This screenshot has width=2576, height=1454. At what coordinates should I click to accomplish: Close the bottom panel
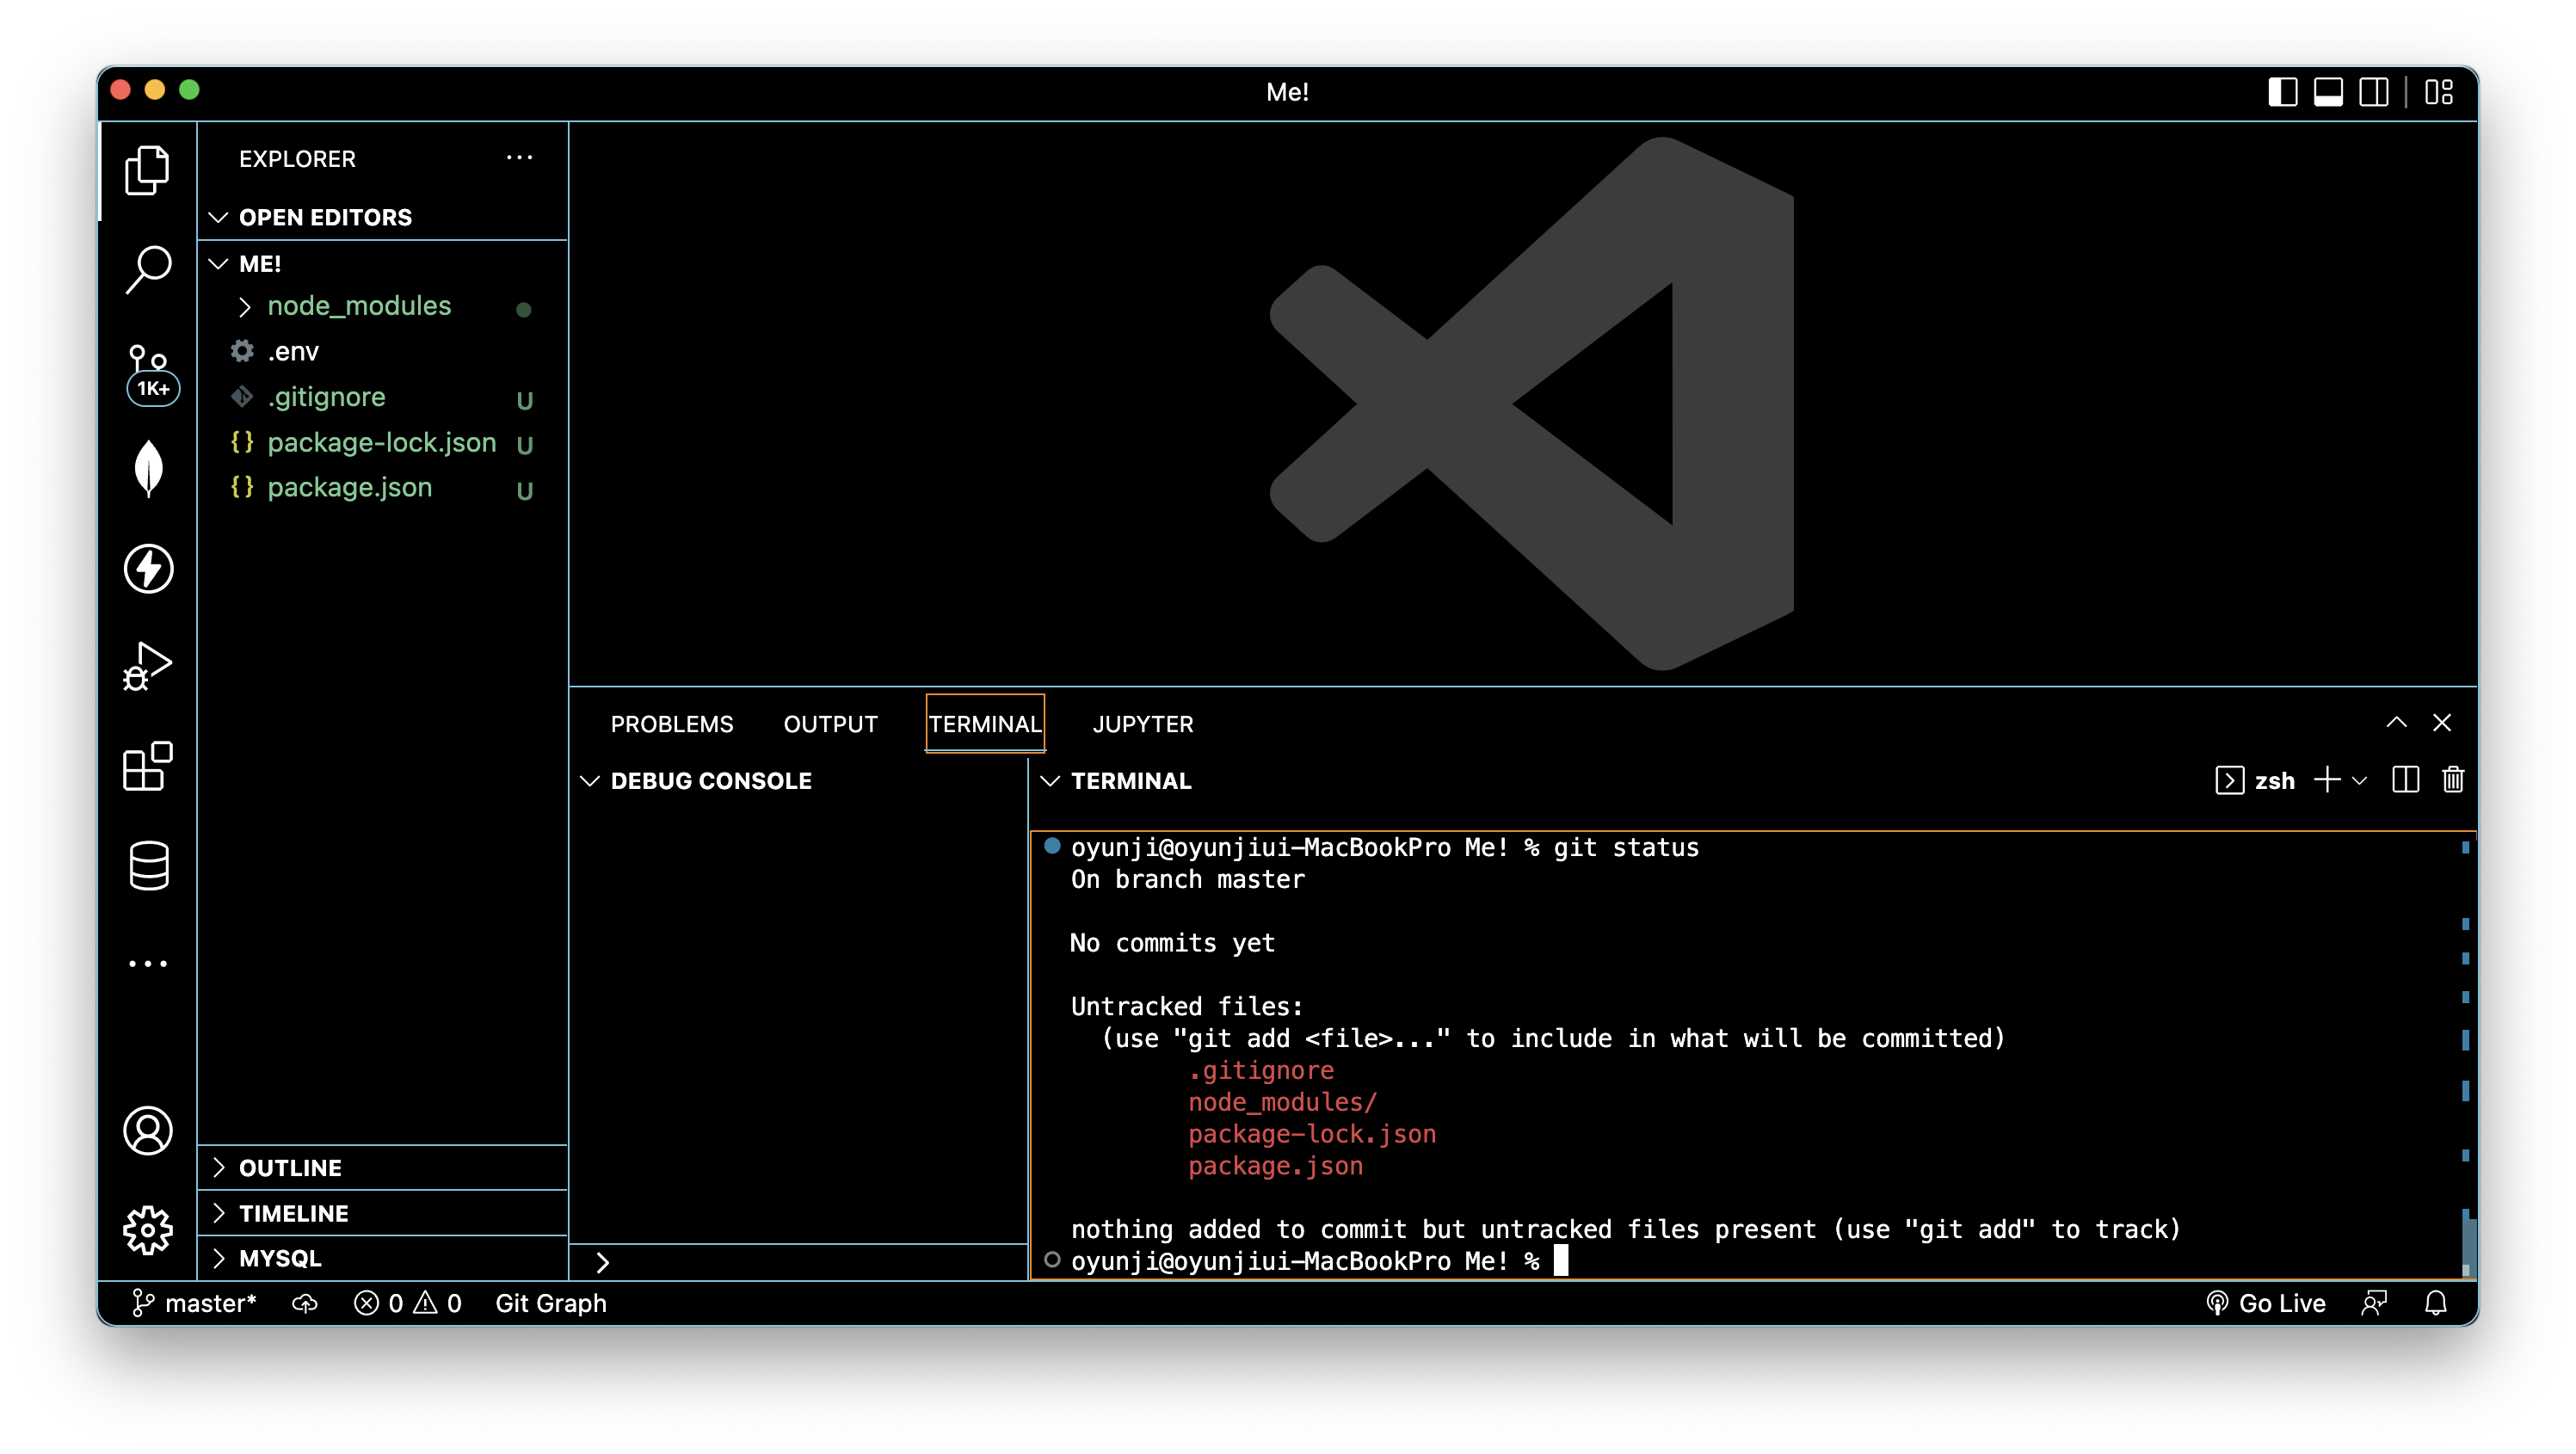tap(2442, 723)
